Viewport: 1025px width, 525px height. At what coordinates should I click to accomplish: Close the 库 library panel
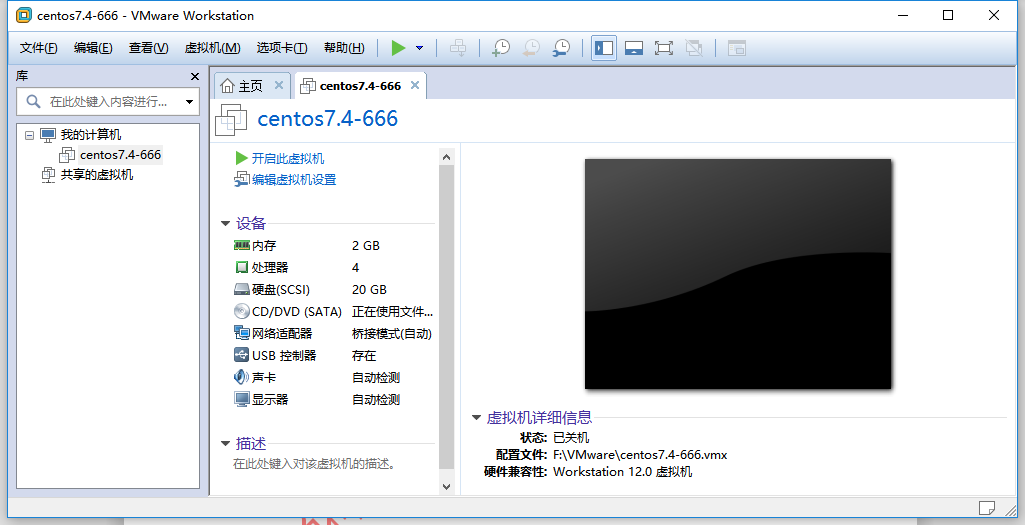click(x=194, y=76)
